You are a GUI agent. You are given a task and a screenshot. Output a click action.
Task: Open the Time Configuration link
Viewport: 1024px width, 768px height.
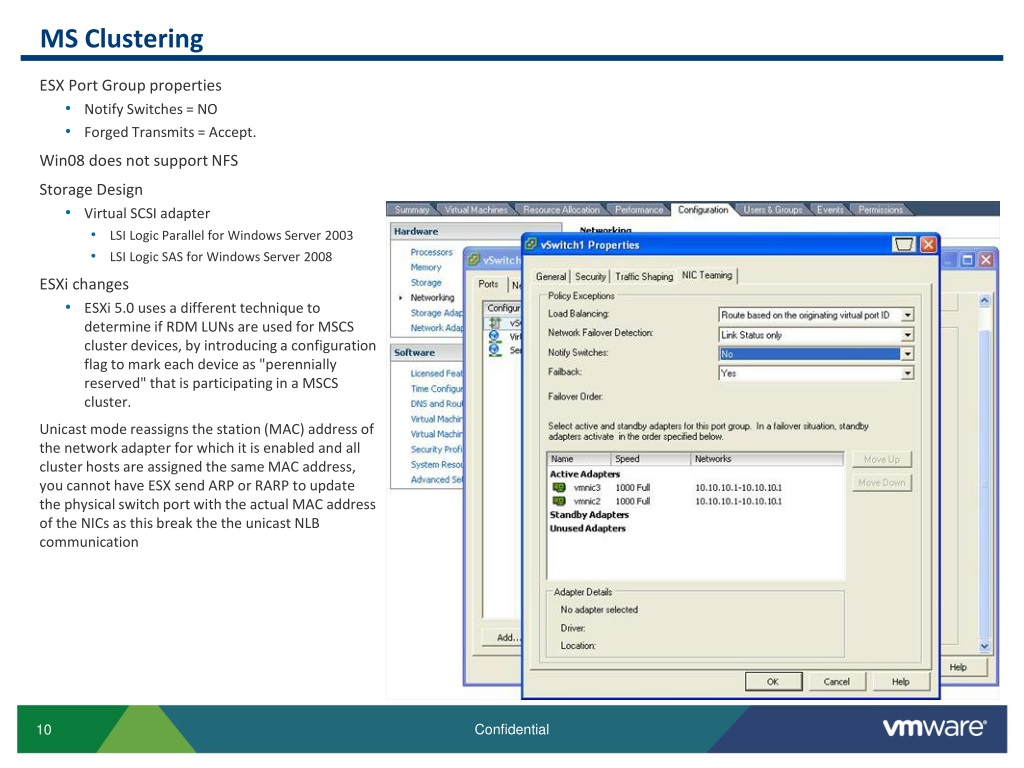pyautogui.click(x=436, y=389)
